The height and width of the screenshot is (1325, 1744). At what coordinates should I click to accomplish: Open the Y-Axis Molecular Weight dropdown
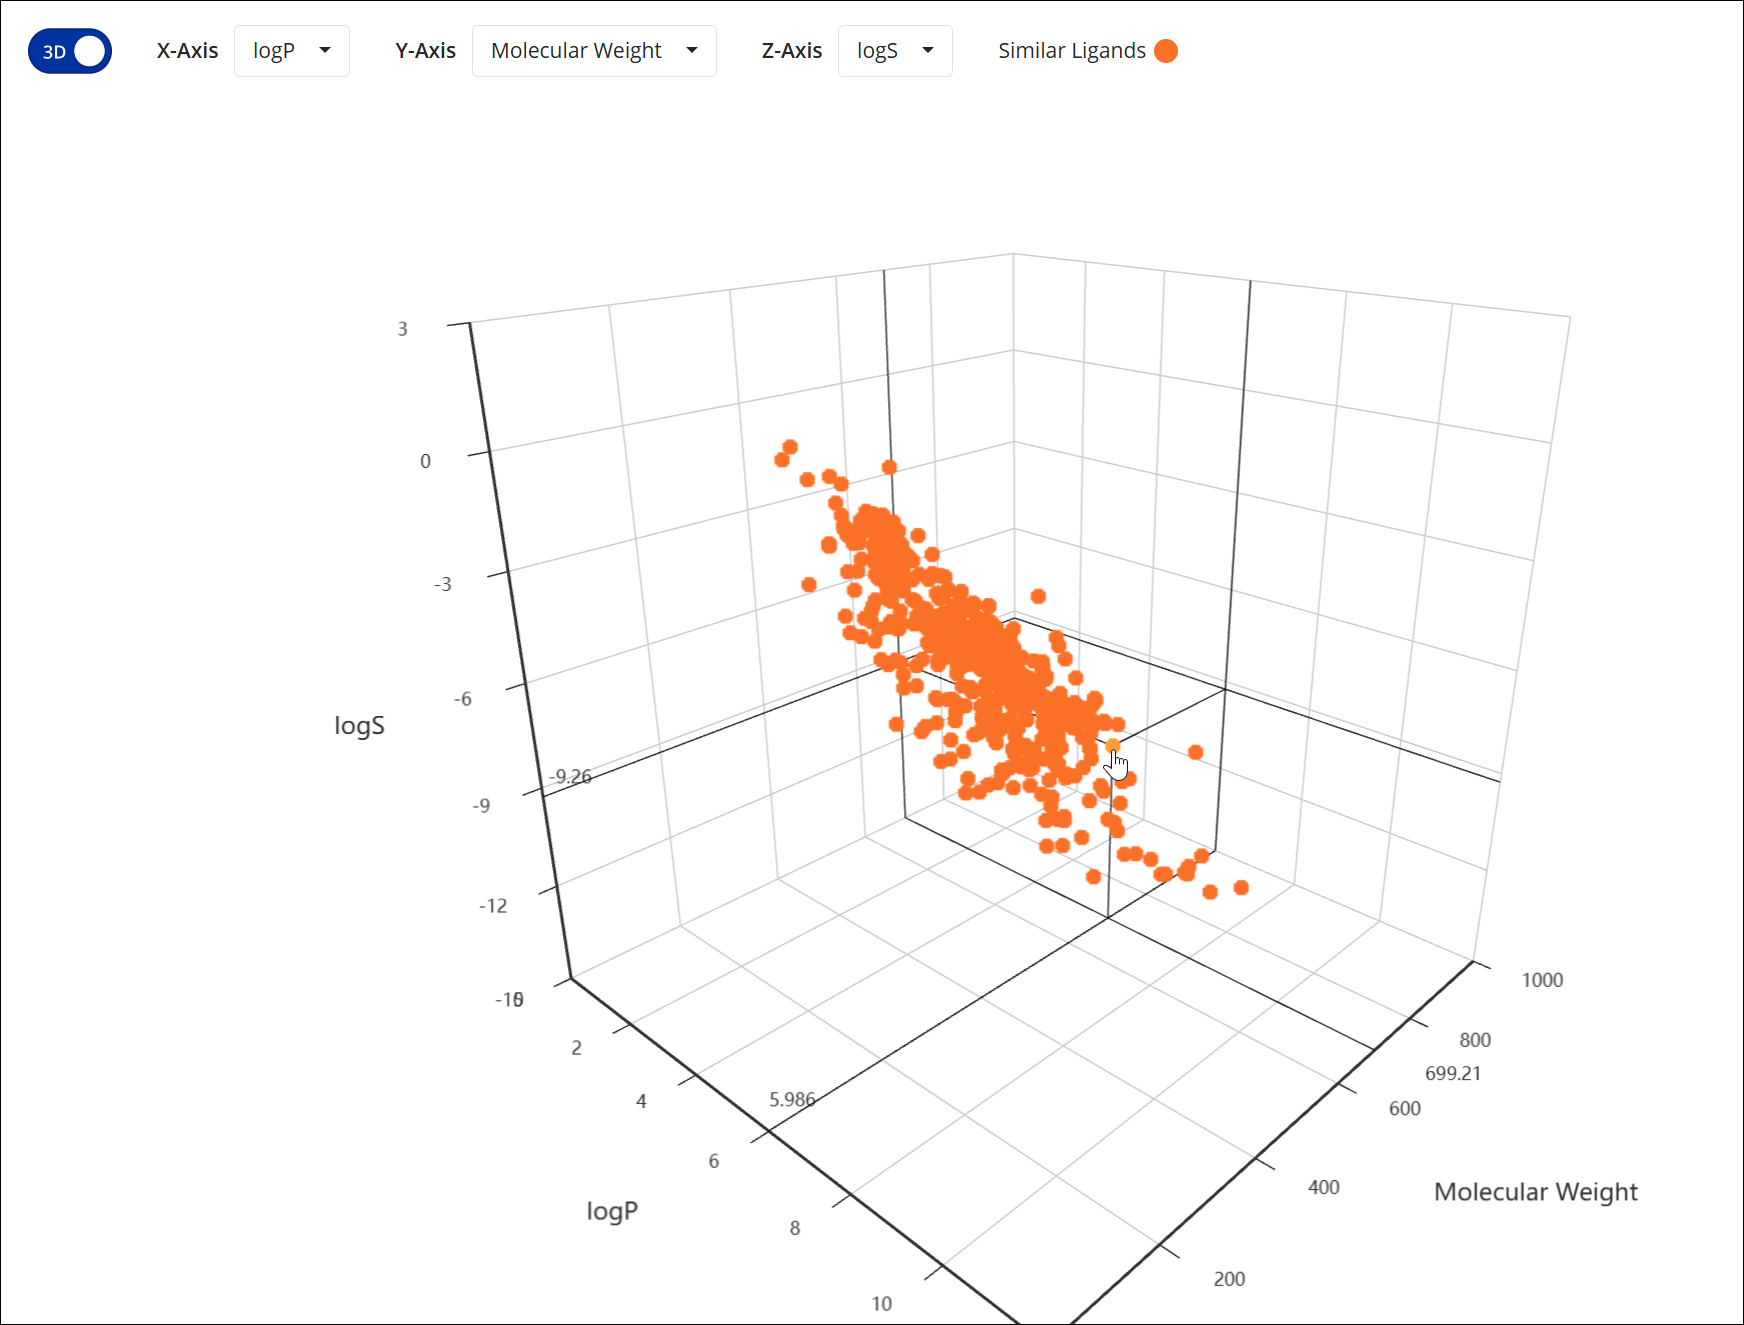coord(594,51)
